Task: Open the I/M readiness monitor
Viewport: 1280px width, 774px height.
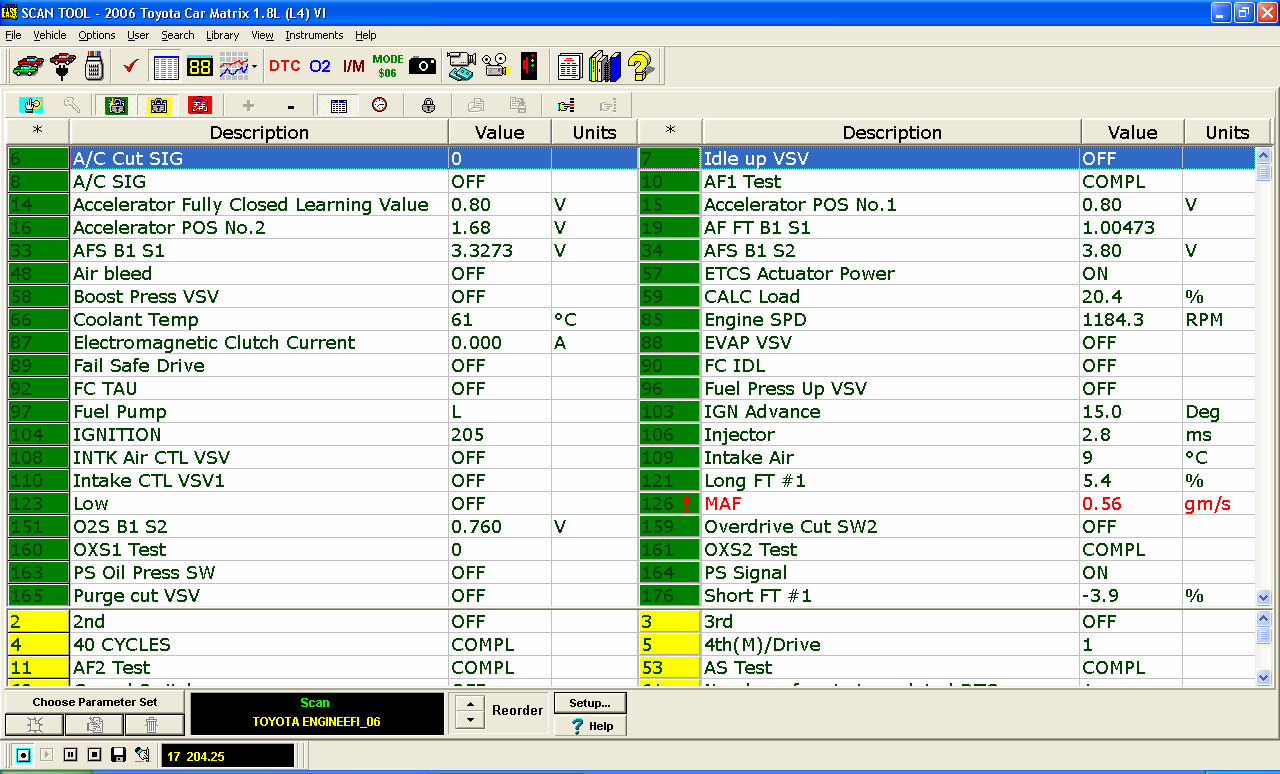Action: 353,66
